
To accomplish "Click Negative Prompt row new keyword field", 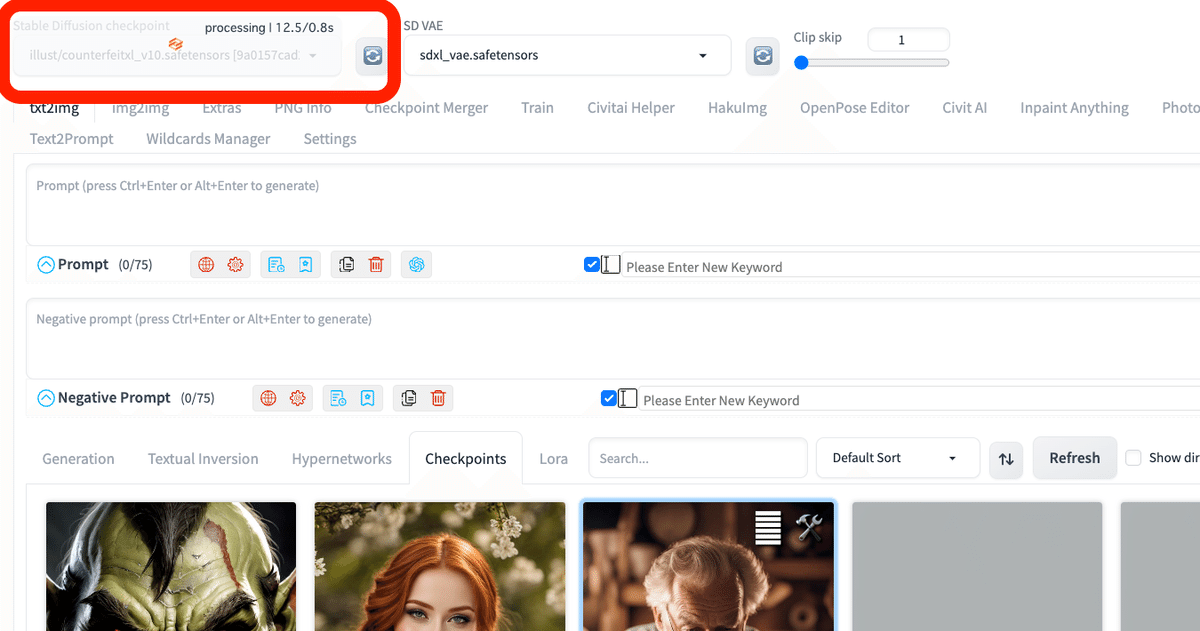I will pyautogui.click(x=920, y=399).
